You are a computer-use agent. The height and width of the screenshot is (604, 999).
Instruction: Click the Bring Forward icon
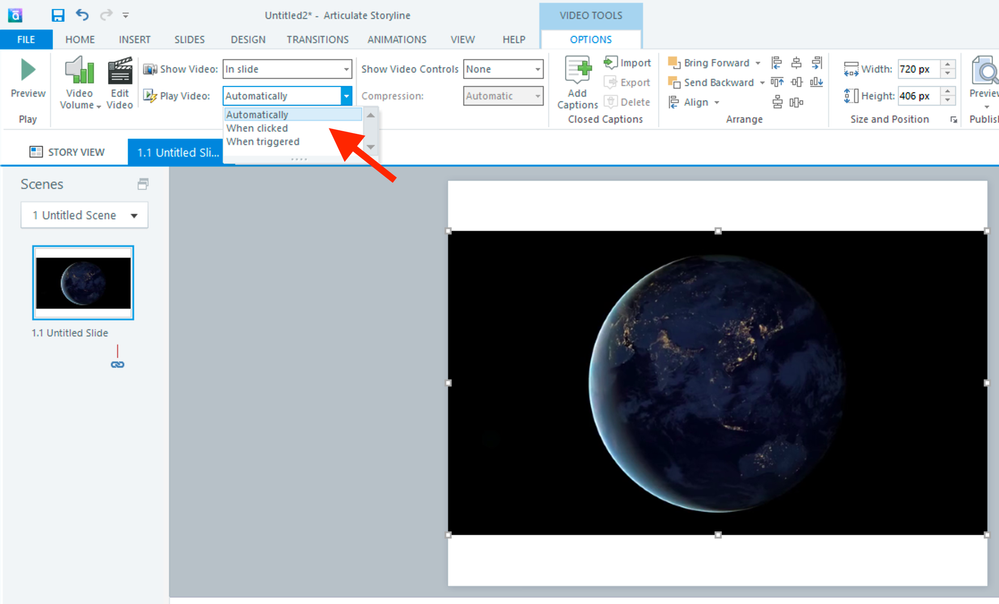pyautogui.click(x=674, y=63)
